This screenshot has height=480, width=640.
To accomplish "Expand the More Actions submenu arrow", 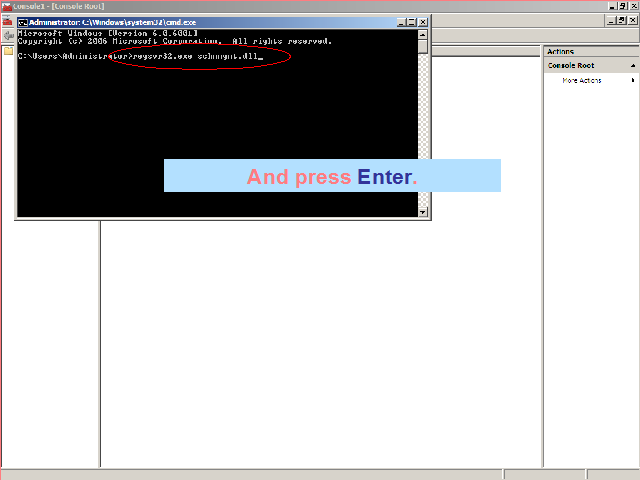I will click(632, 80).
